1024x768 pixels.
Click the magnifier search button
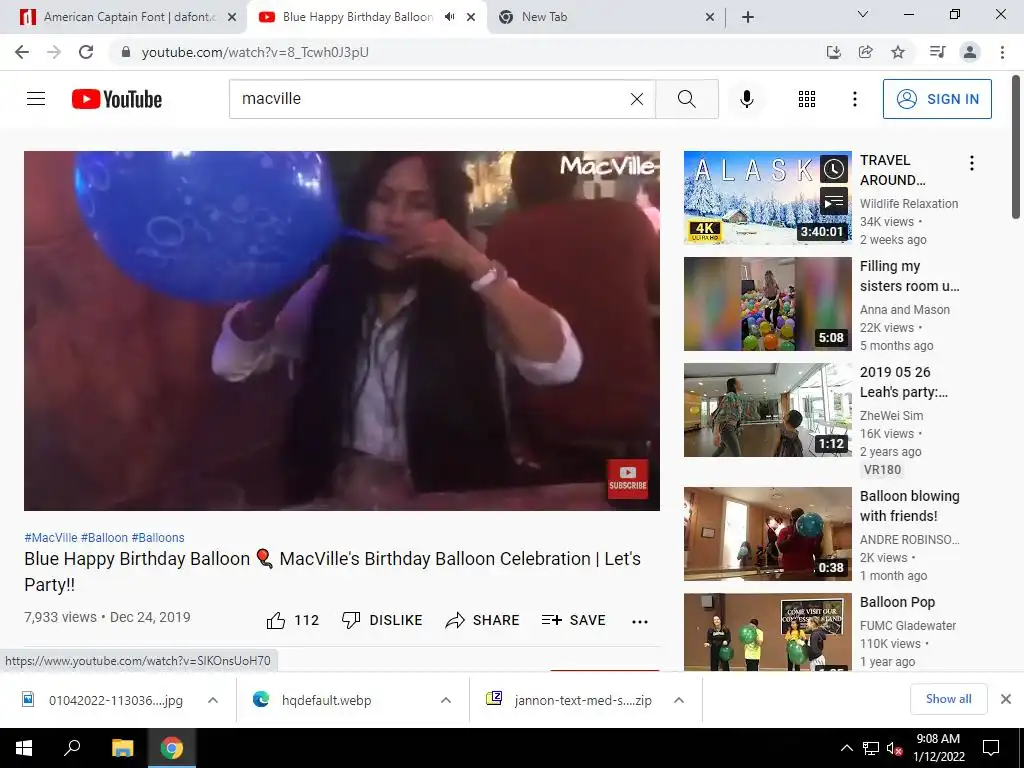point(686,99)
